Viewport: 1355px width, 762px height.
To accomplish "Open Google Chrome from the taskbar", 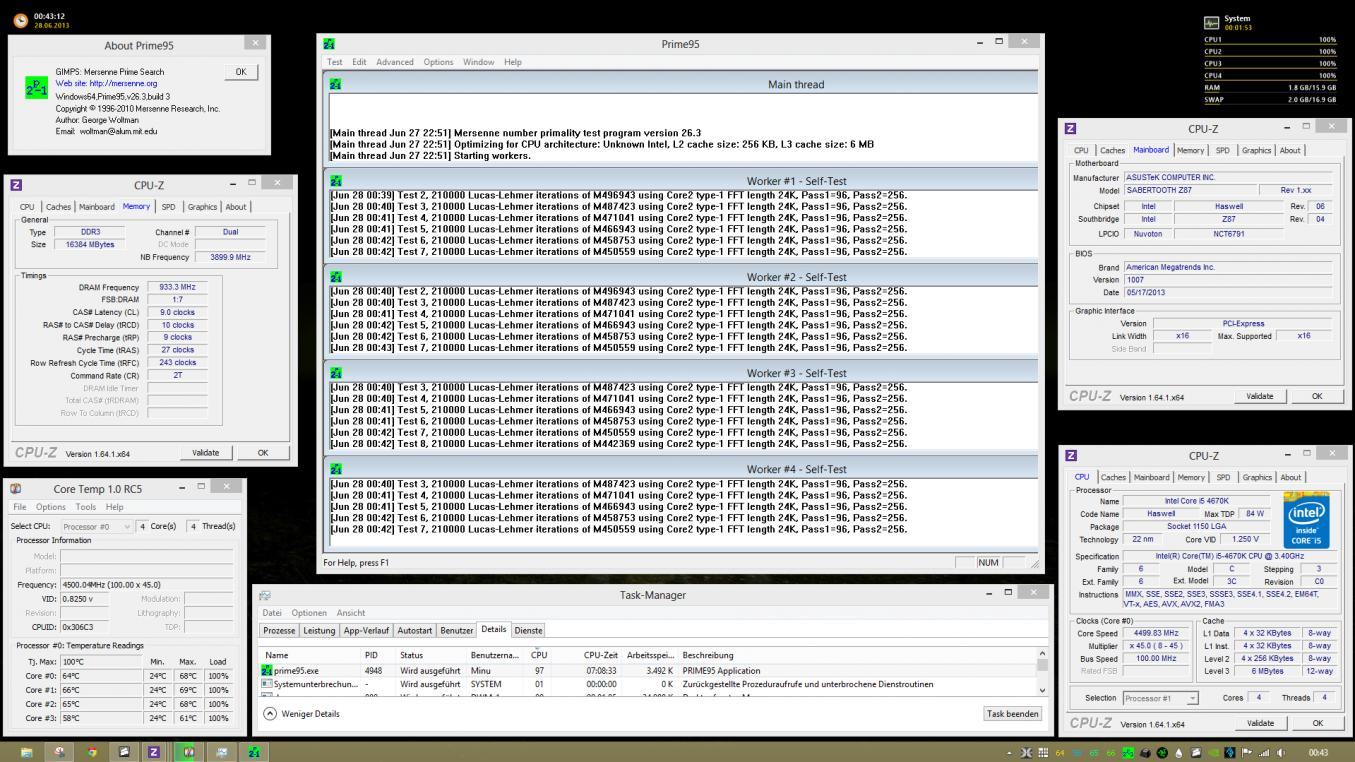I will point(93,751).
